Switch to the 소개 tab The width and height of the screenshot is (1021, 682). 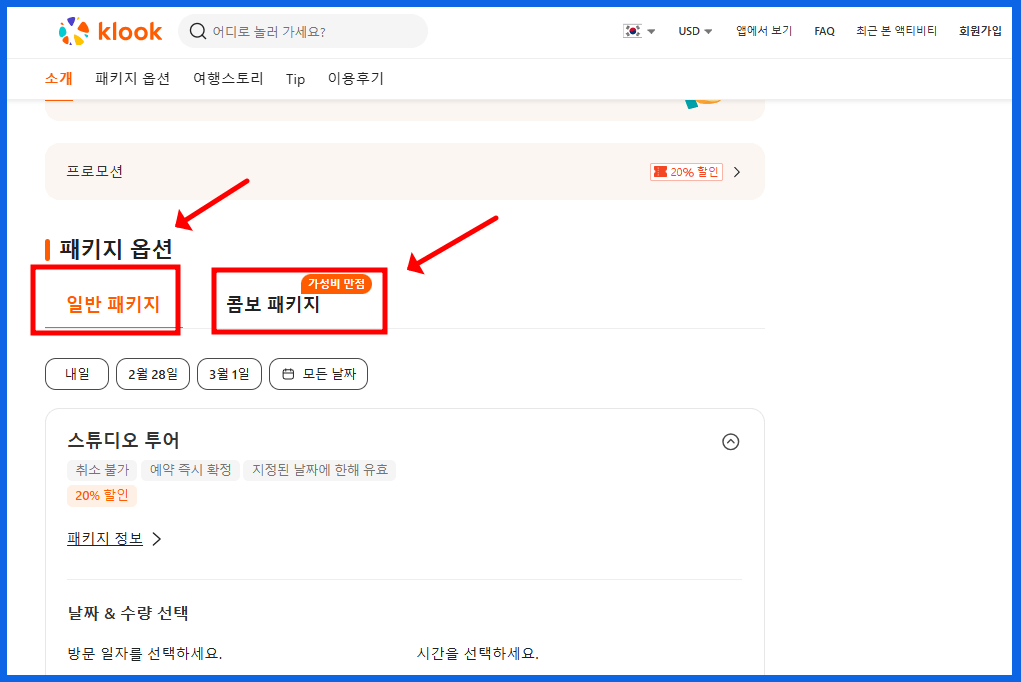[x=56, y=79]
